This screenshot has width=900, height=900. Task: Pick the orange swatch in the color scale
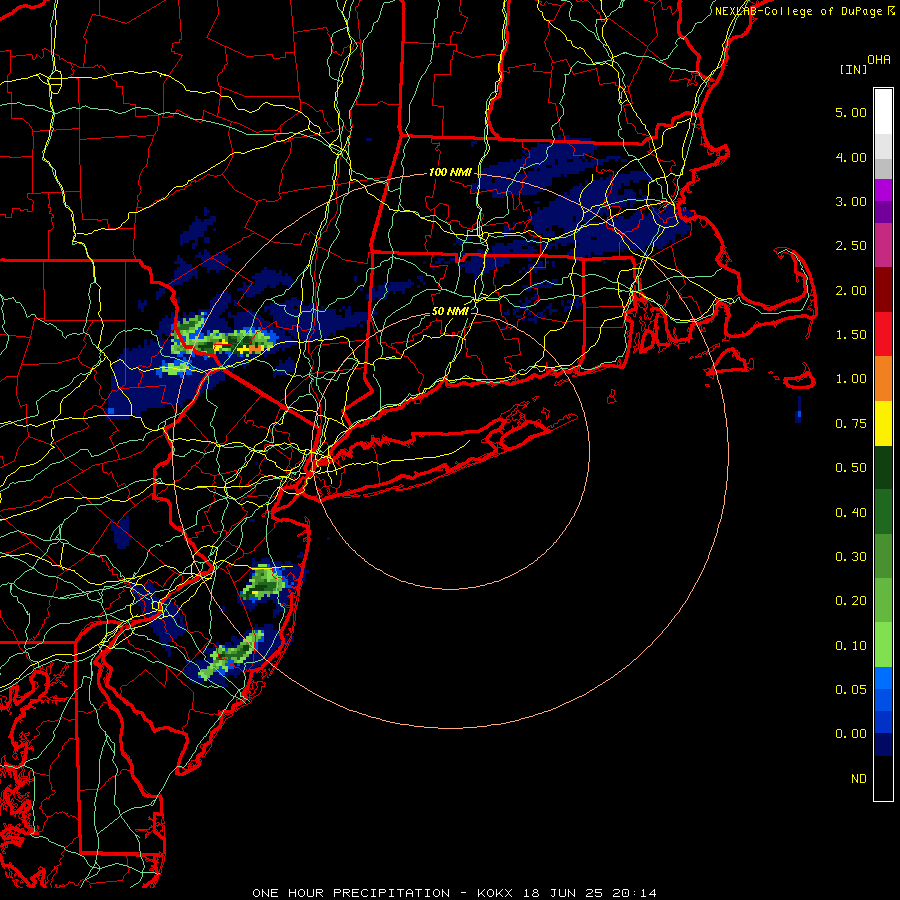click(883, 378)
